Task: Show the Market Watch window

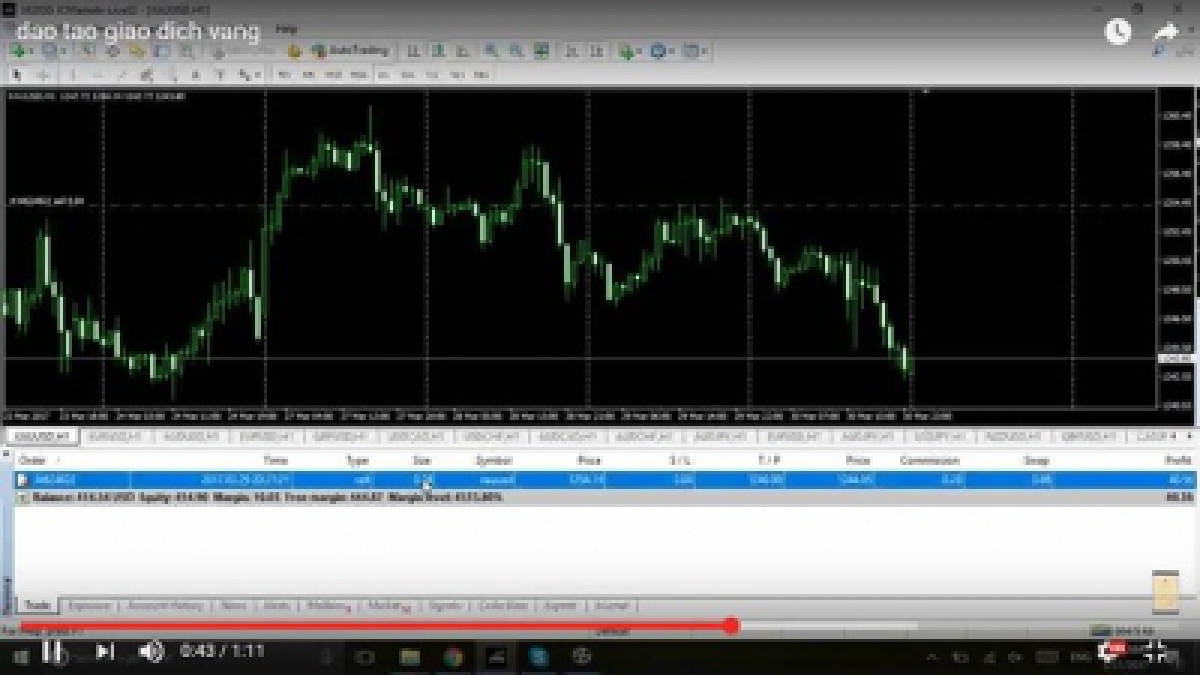Action: point(89,51)
